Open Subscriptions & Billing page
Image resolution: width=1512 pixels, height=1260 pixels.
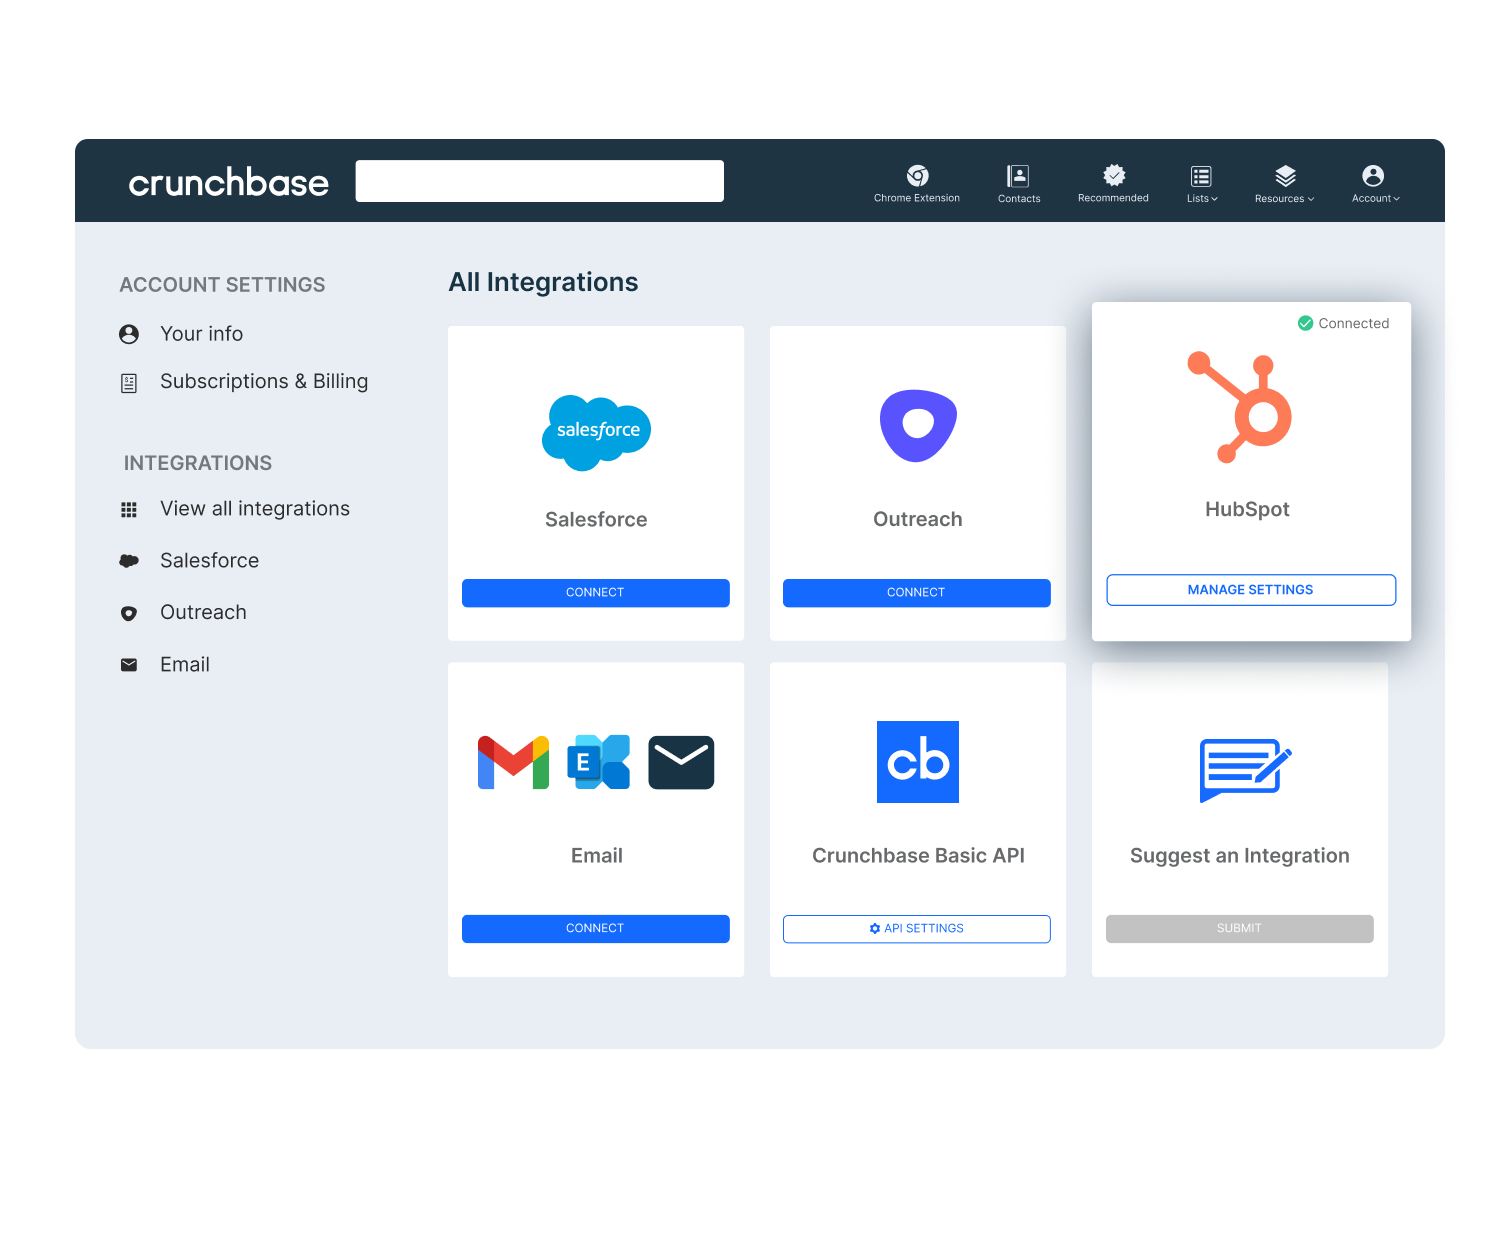pyautogui.click(x=264, y=382)
